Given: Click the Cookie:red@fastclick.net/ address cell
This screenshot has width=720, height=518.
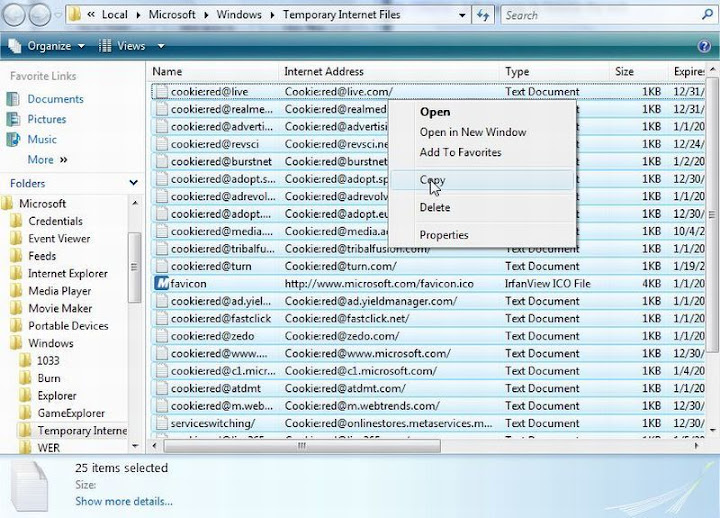Looking at the screenshot, I should (347, 319).
